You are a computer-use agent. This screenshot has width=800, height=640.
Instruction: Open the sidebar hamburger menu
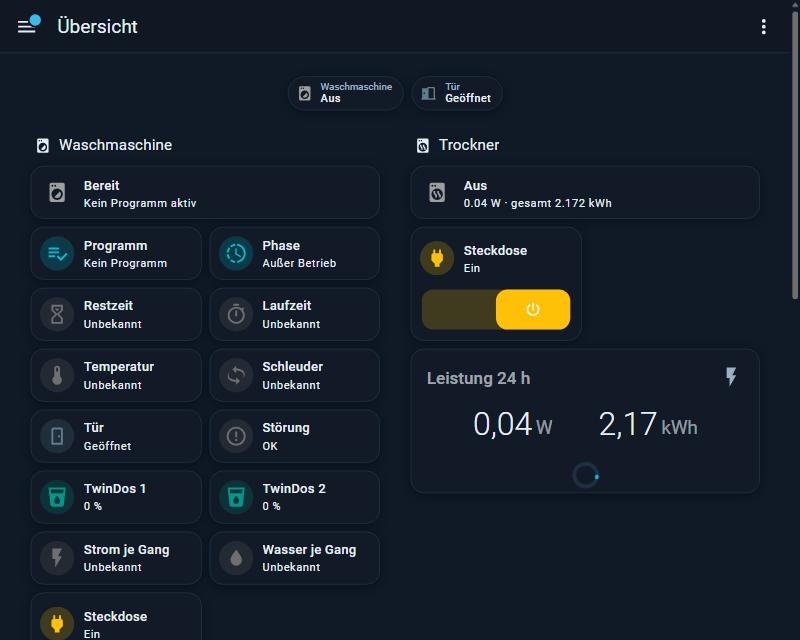pos(27,27)
